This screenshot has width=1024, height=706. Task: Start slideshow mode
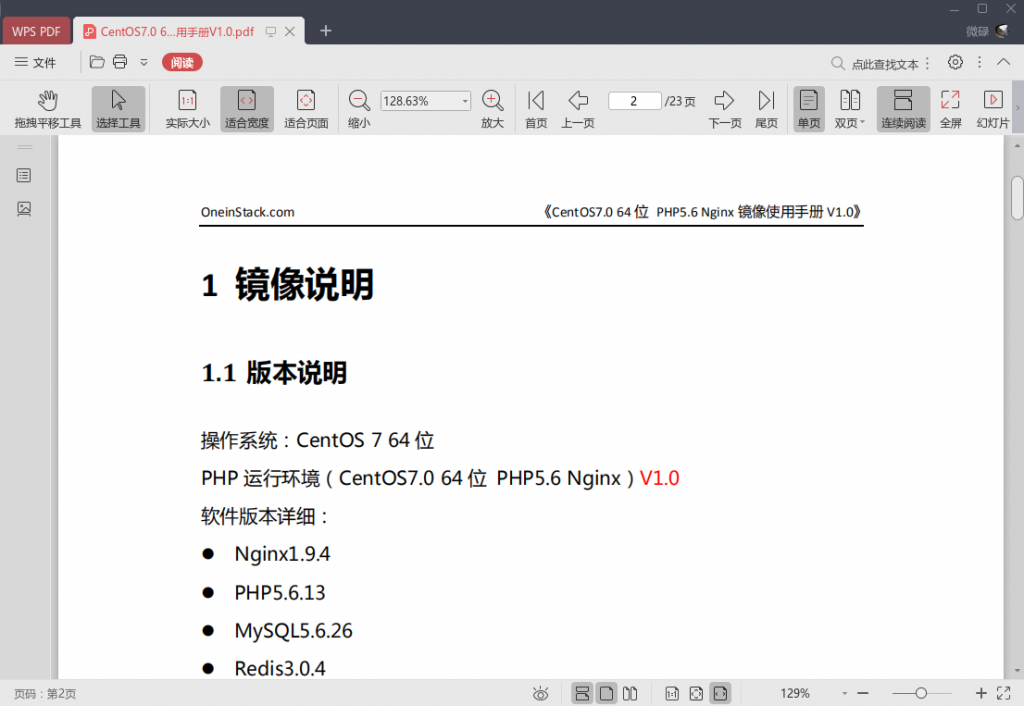pyautogui.click(x=993, y=109)
